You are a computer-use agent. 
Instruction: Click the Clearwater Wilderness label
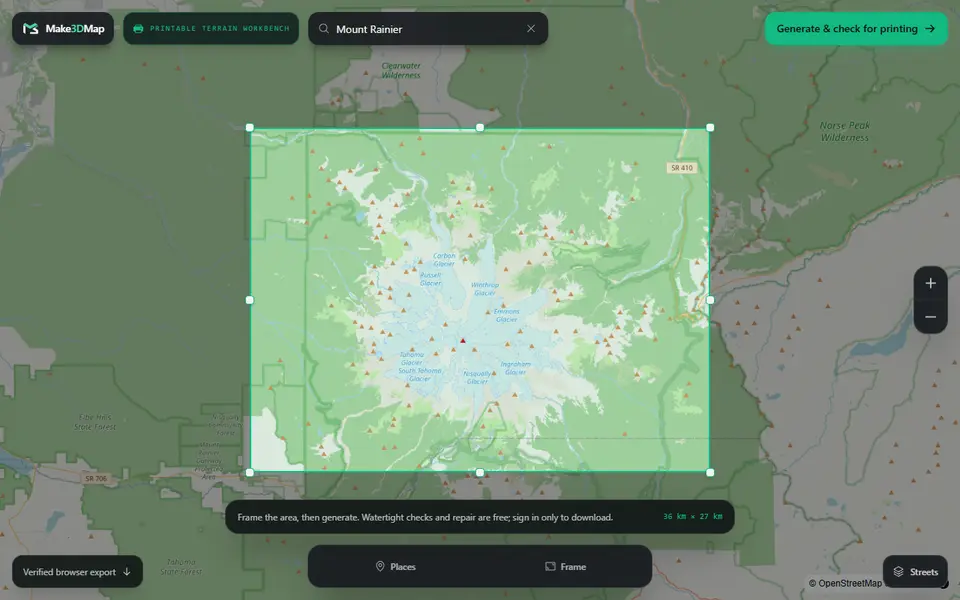[x=401, y=70]
